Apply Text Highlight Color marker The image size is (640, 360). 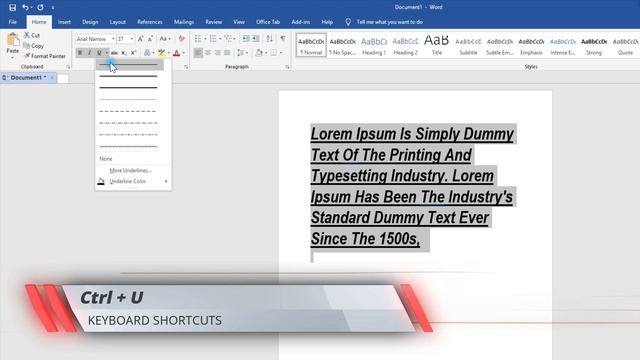click(162, 53)
